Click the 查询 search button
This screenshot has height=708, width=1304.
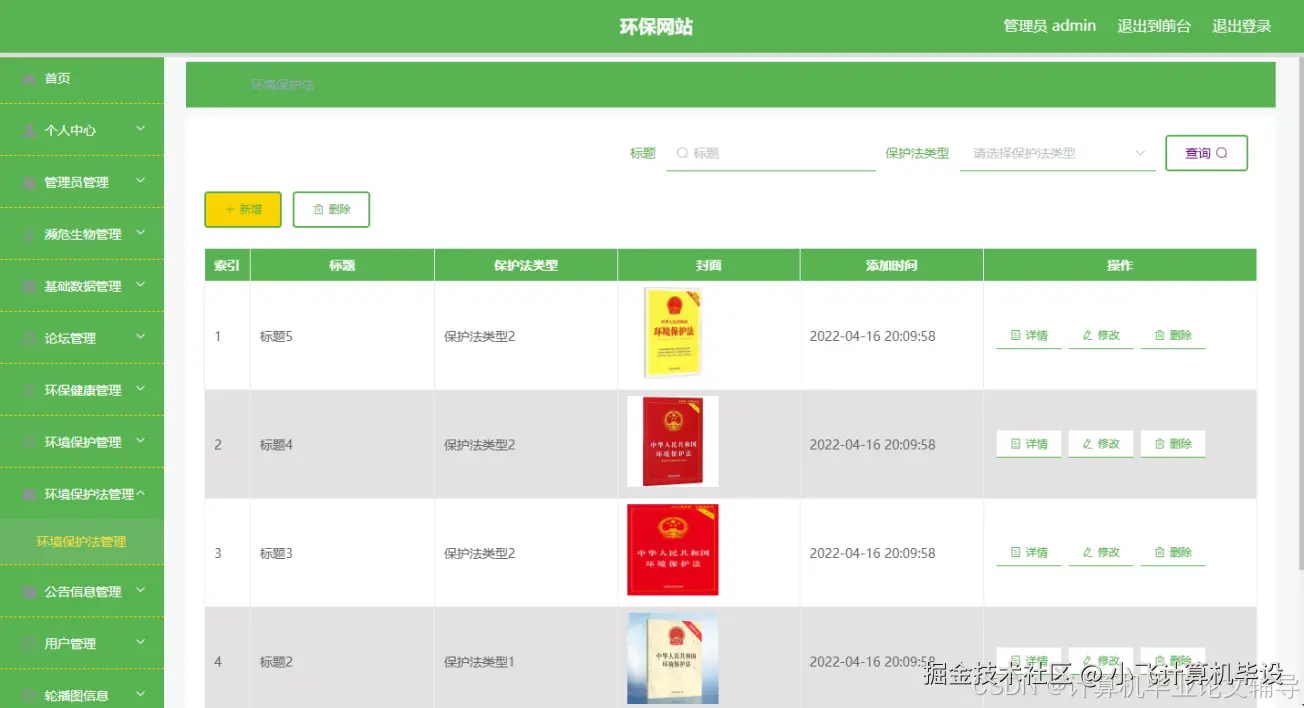[x=1206, y=153]
